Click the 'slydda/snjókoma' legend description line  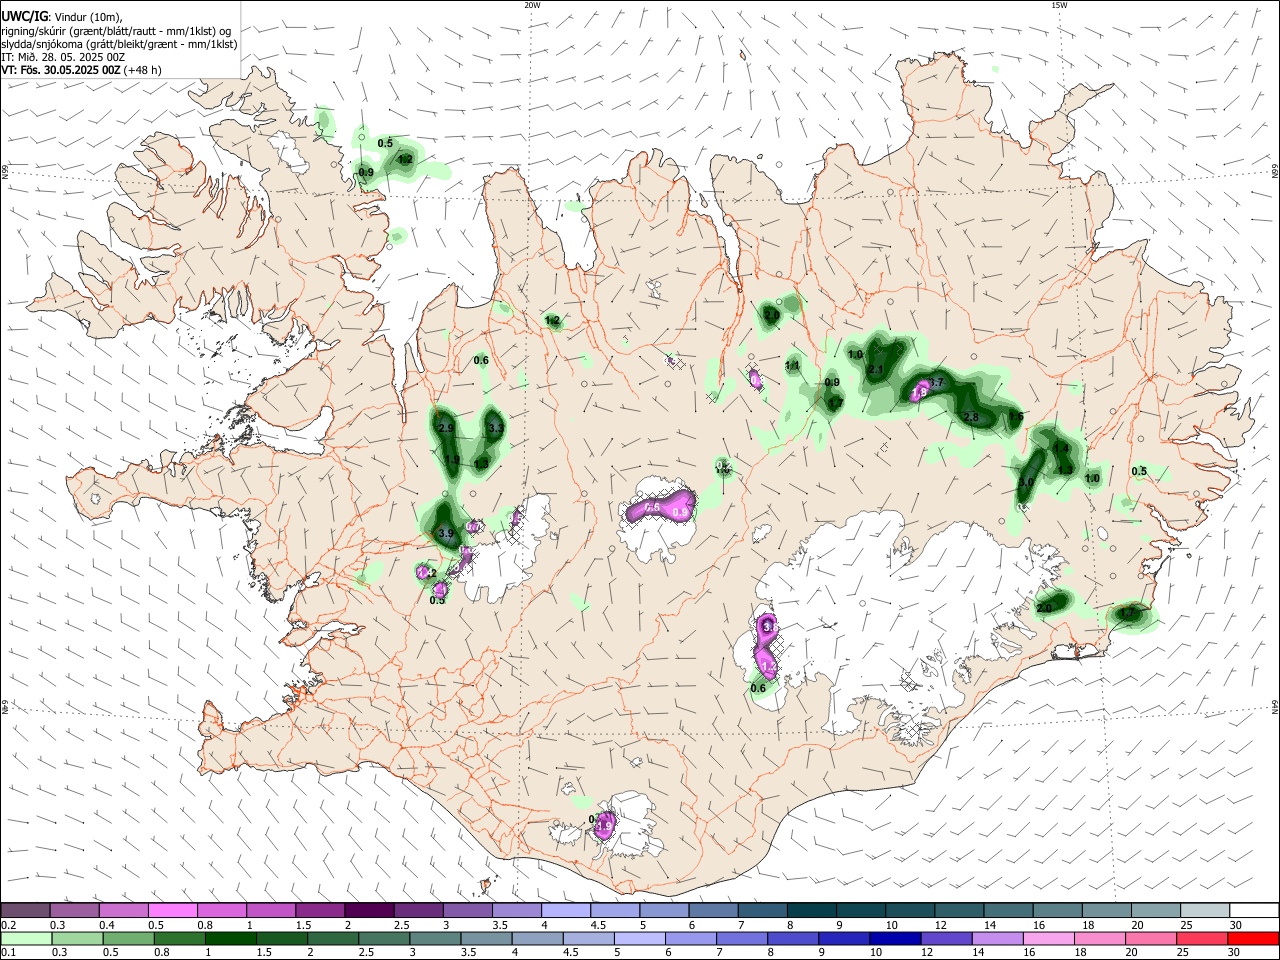(x=119, y=44)
